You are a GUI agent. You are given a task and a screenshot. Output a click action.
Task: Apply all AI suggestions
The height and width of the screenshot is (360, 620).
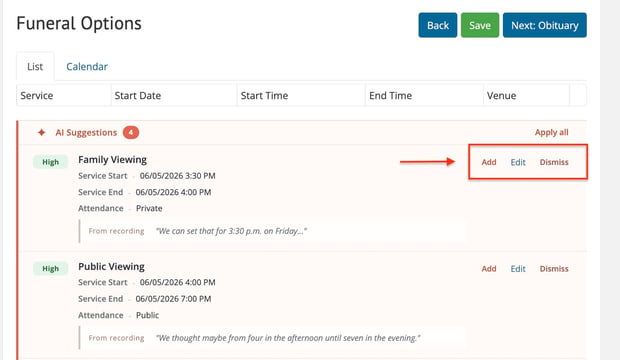(551, 133)
